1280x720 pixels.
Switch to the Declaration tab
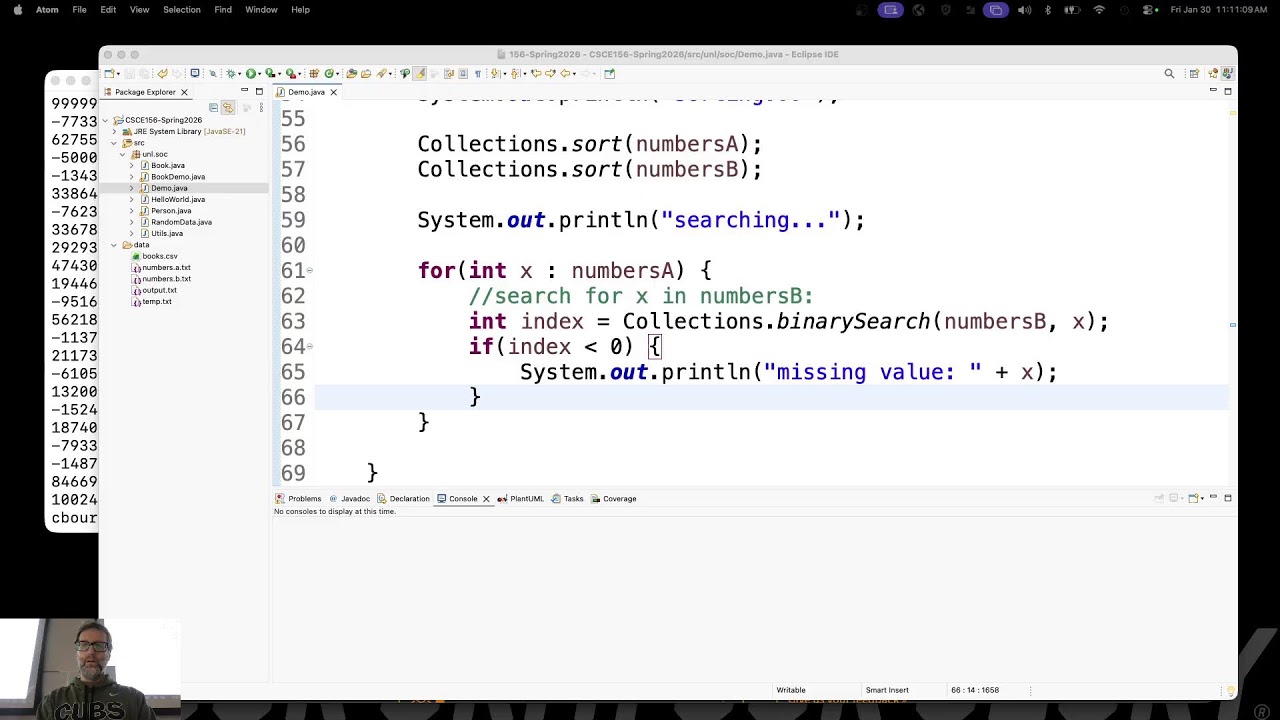coord(403,498)
